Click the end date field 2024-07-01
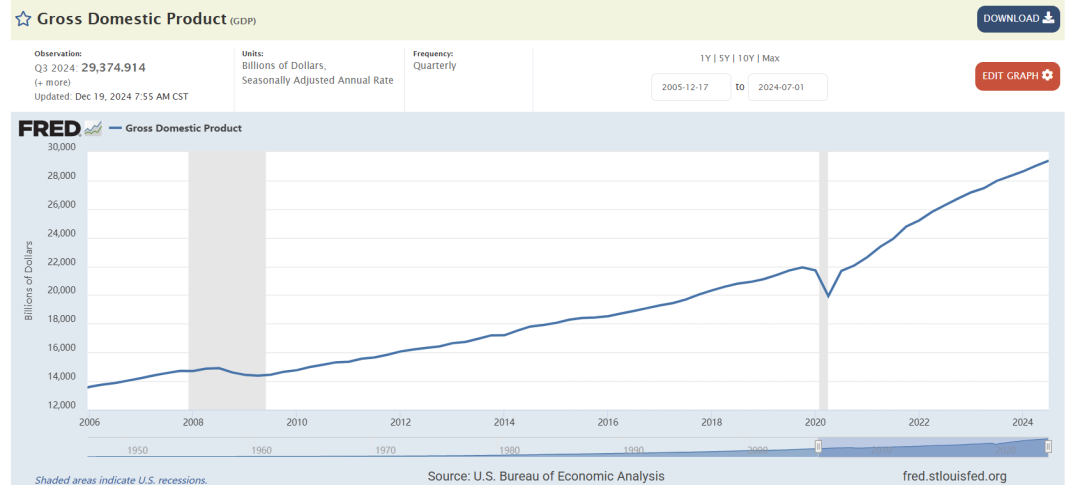Screen dimensions: 1080x485 787,87
